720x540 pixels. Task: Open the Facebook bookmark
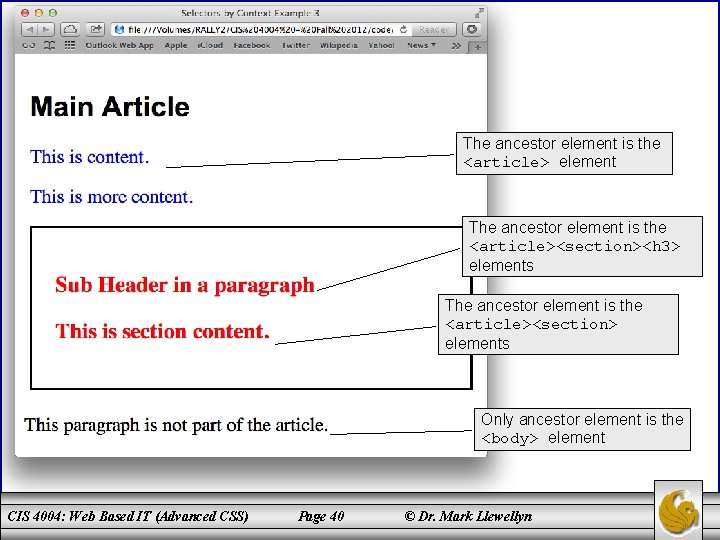tap(252, 45)
